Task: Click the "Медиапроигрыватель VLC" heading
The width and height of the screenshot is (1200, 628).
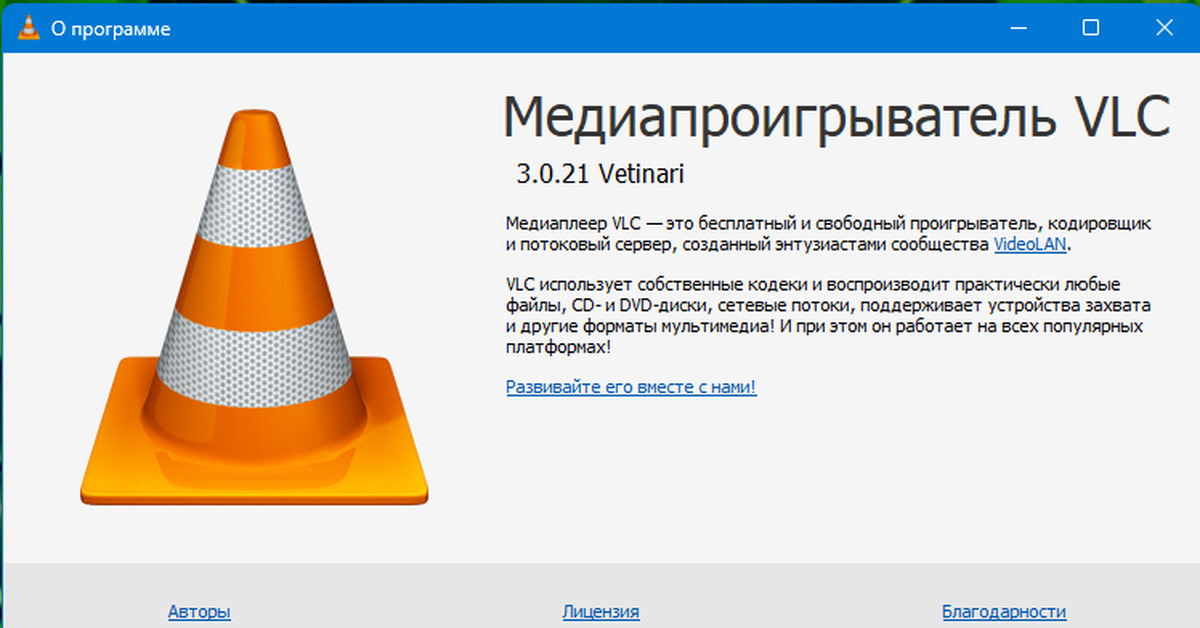Action: pos(836,118)
